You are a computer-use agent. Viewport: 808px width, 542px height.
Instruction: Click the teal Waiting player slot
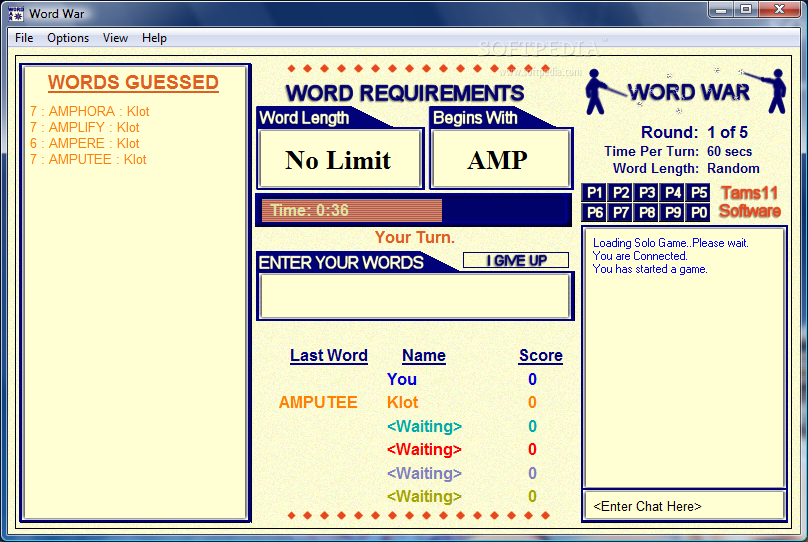pyautogui.click(x=424, y=426)
